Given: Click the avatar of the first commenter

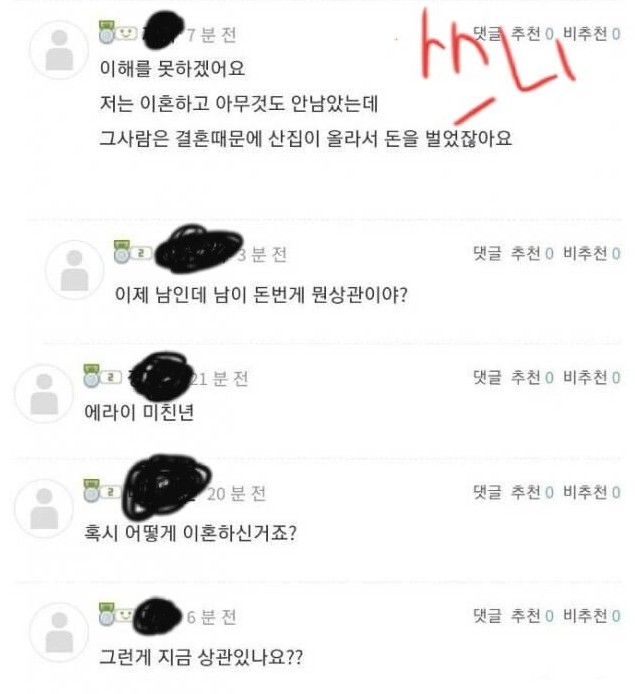Looking at the screenshot, I should tap(59, 50).
